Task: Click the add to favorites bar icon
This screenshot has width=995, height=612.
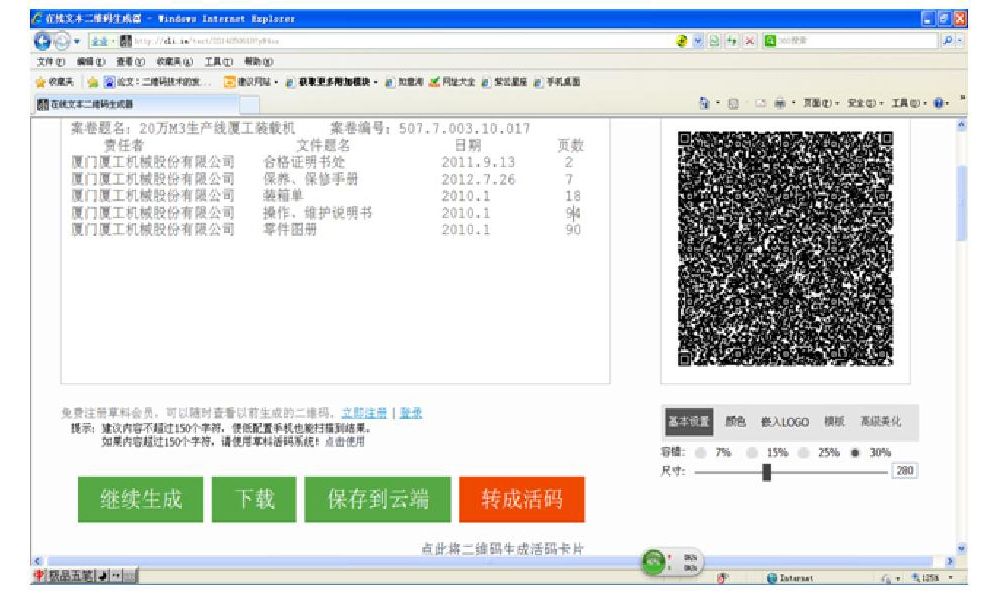Action: coord(93,82)
